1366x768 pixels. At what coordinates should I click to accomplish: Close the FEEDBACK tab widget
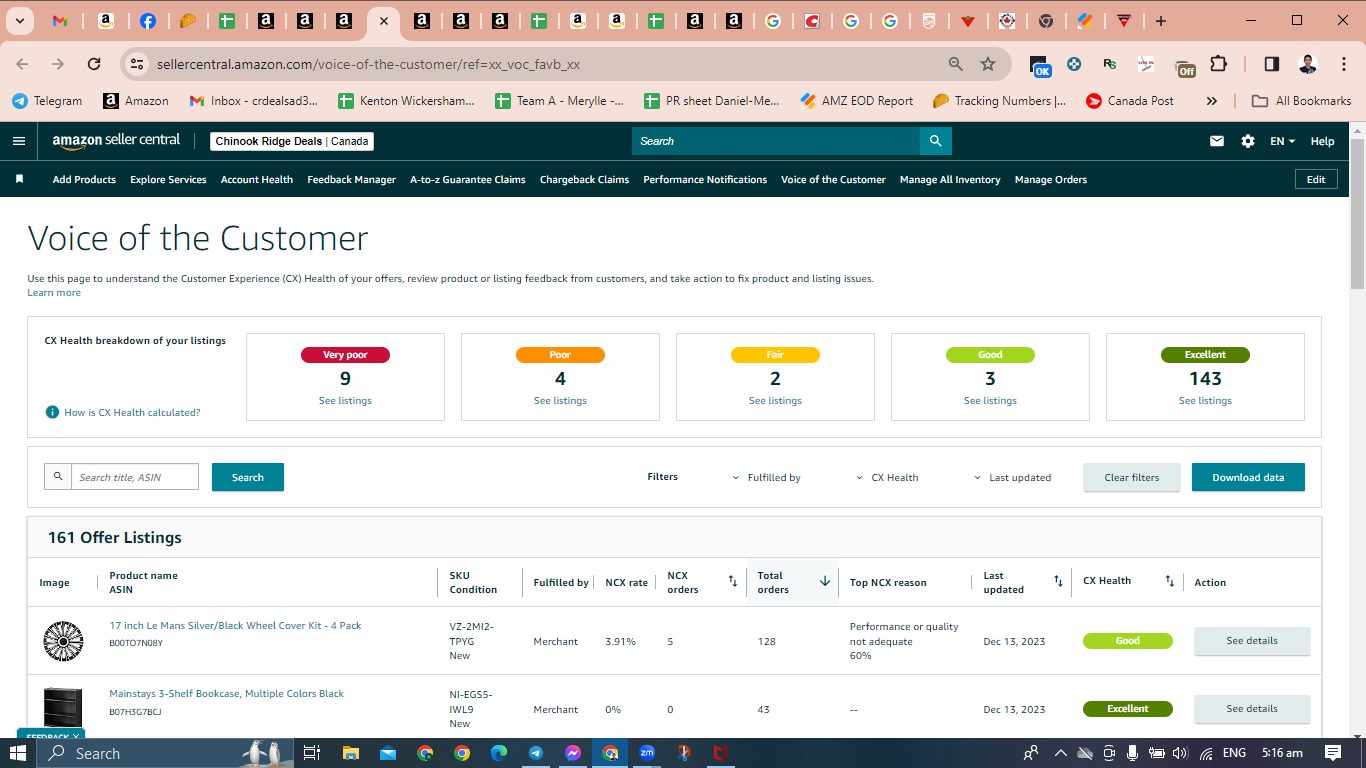click(76, 736)
